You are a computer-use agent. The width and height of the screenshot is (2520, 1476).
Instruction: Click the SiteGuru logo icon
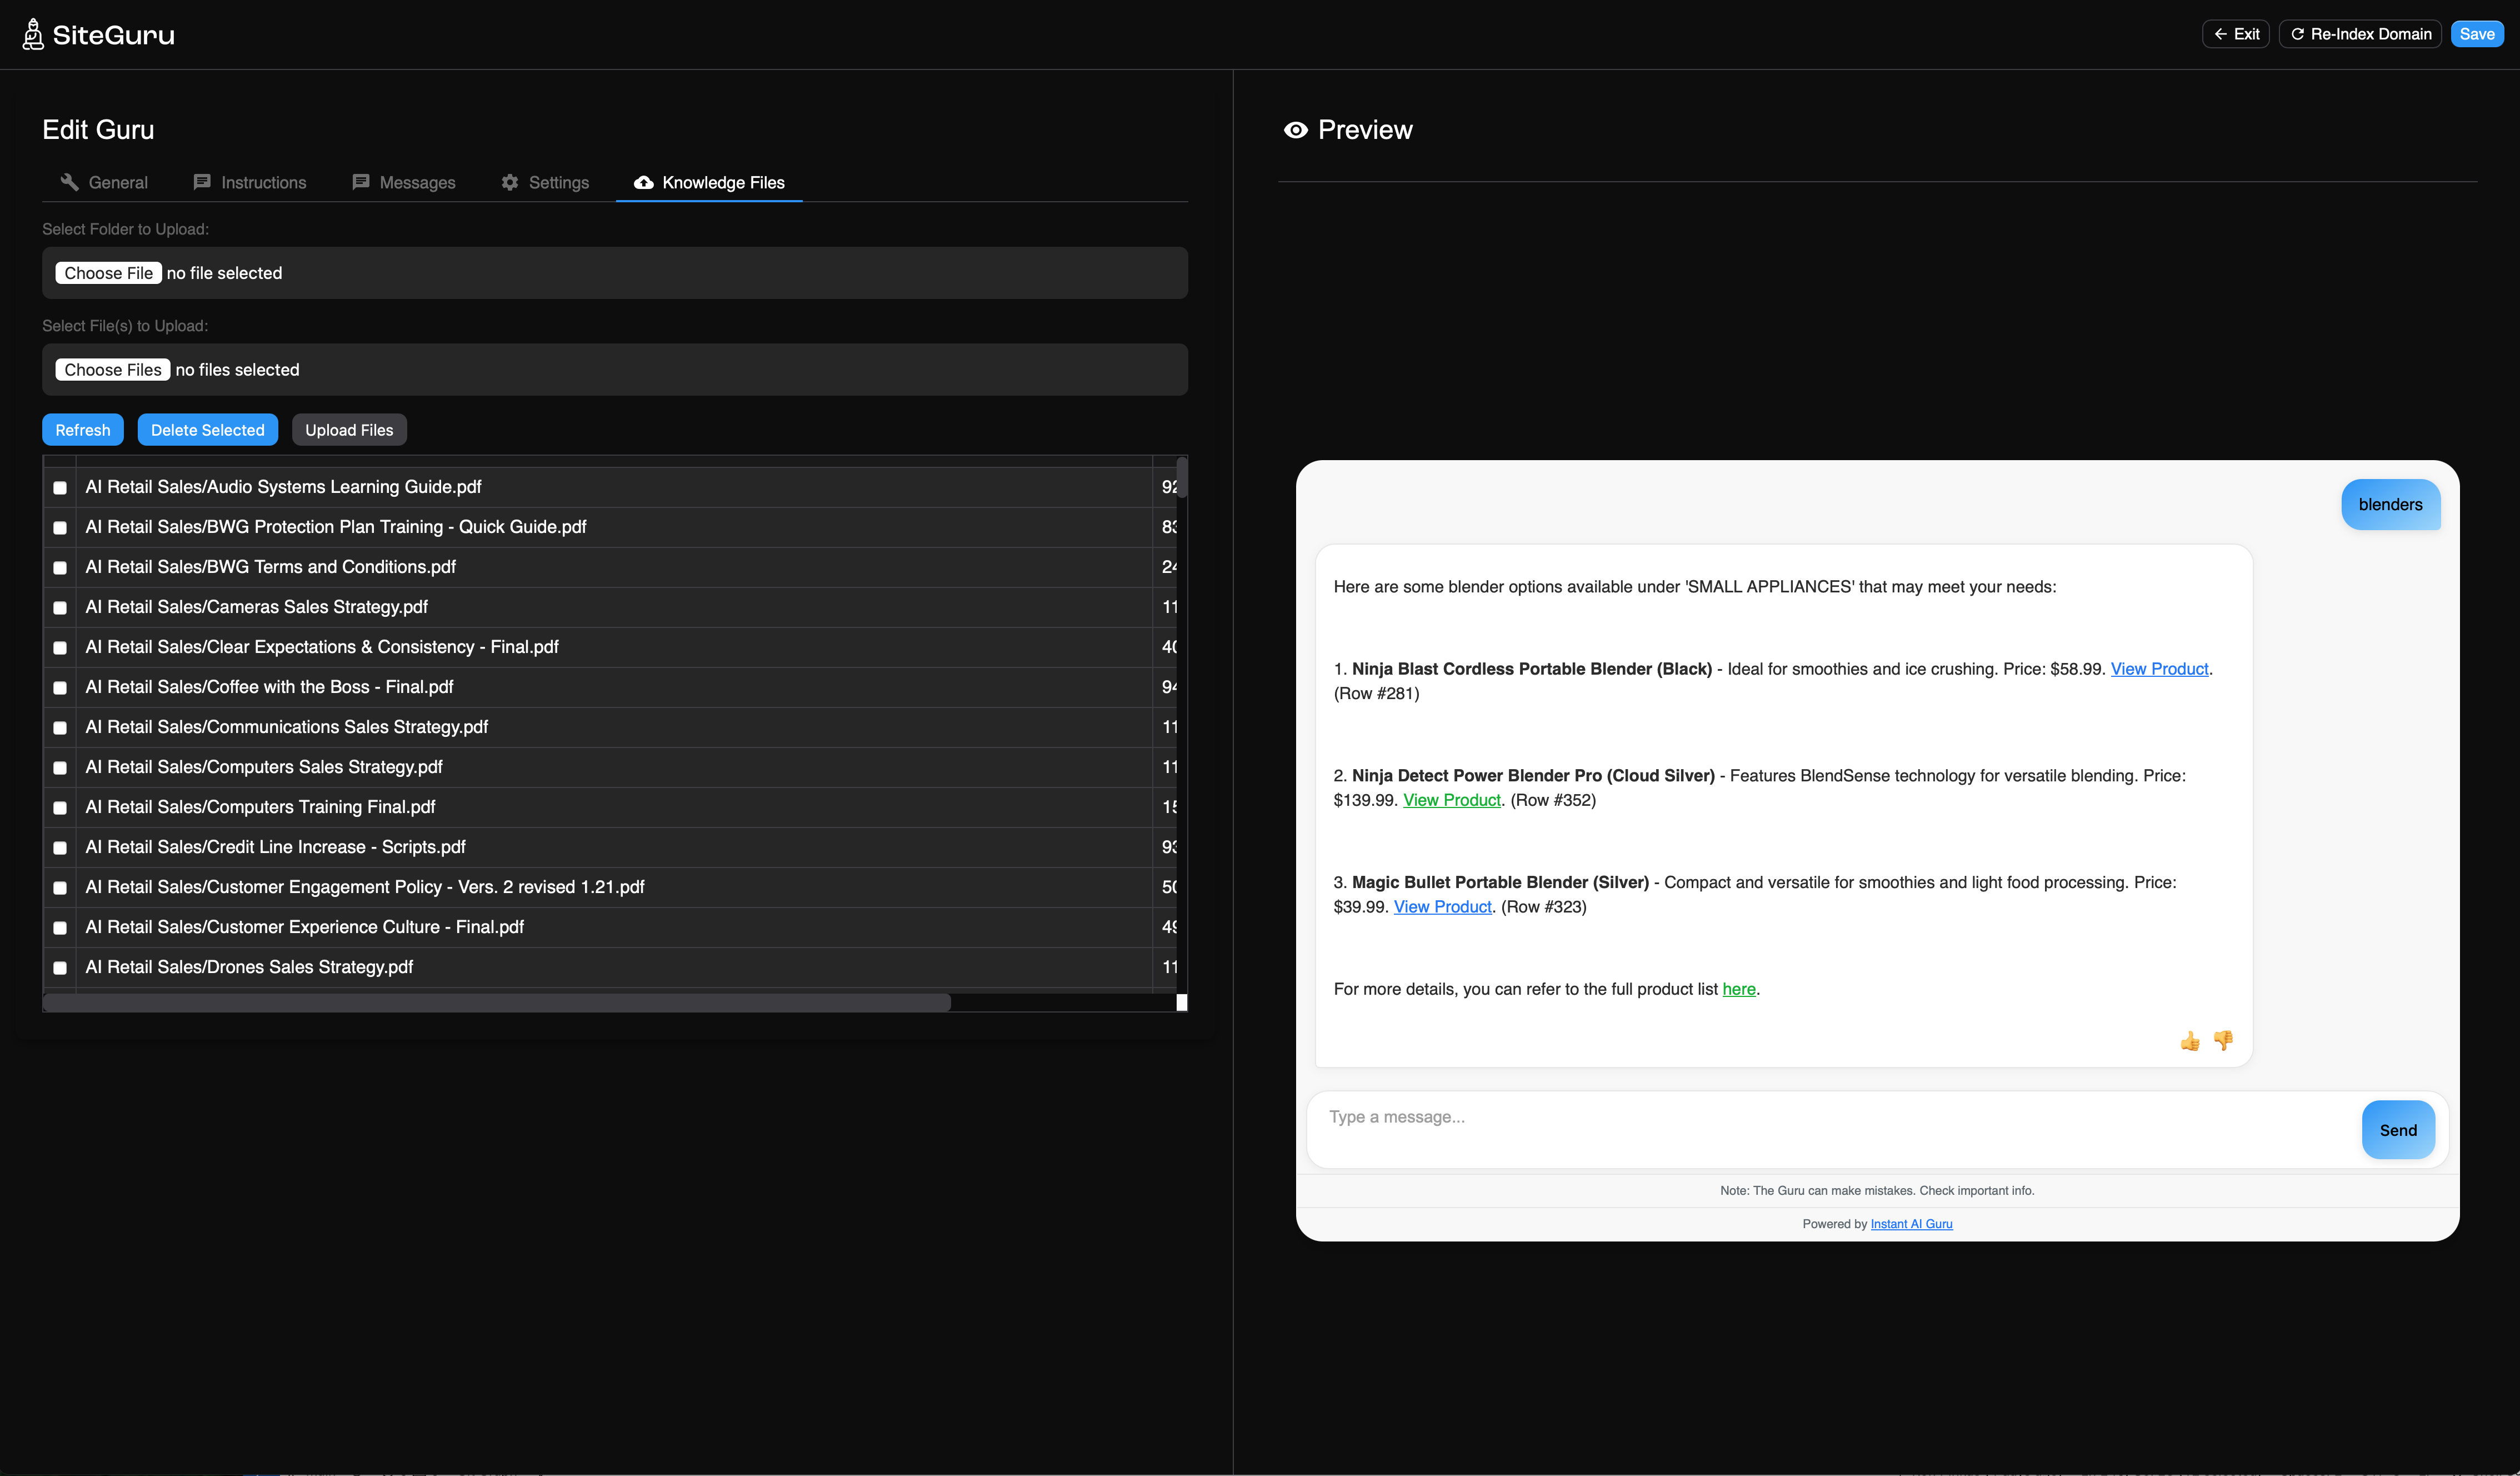(33, 34)
